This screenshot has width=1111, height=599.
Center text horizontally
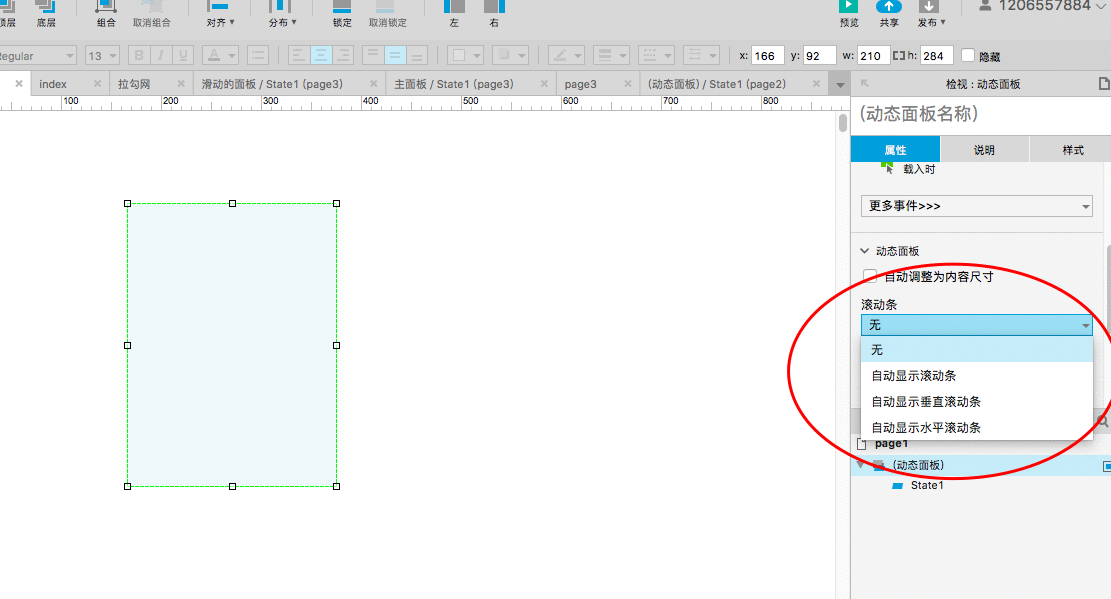tap(321, 55)
